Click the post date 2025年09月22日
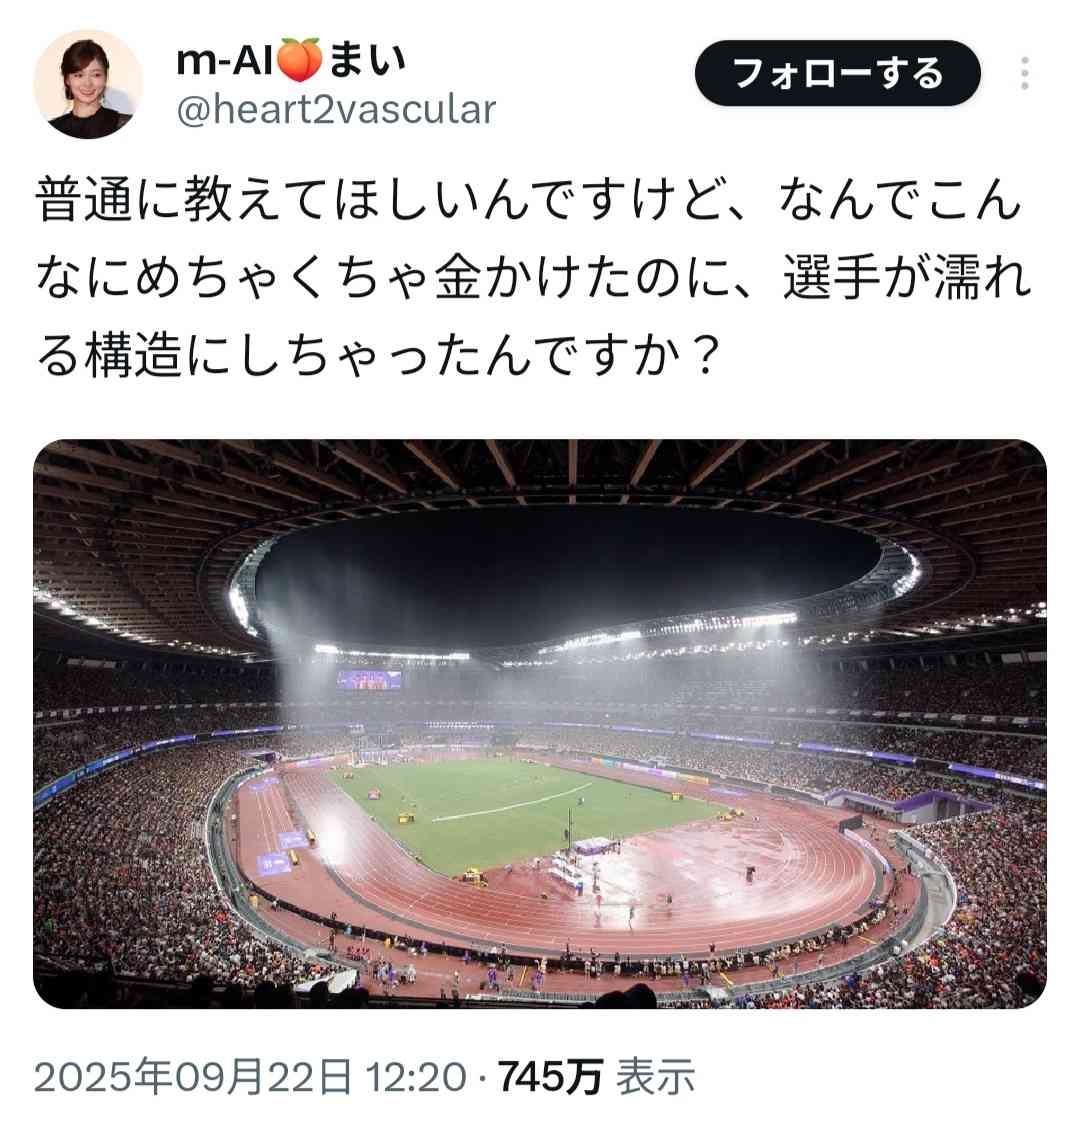 [x=193, y=1077]
